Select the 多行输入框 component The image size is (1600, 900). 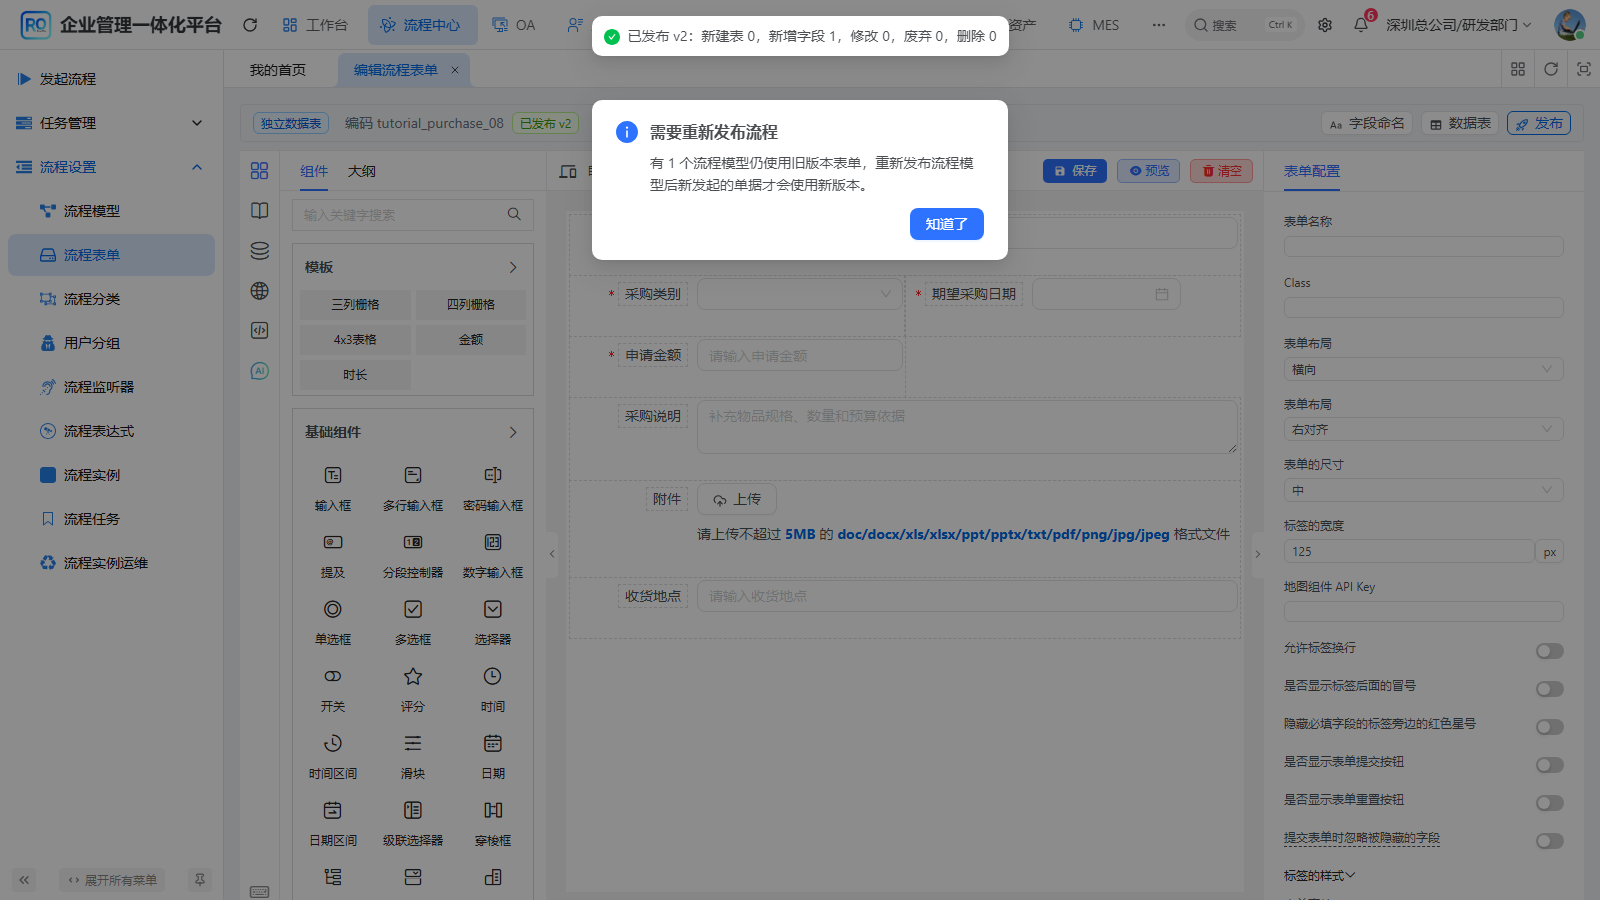click(413, 488)
